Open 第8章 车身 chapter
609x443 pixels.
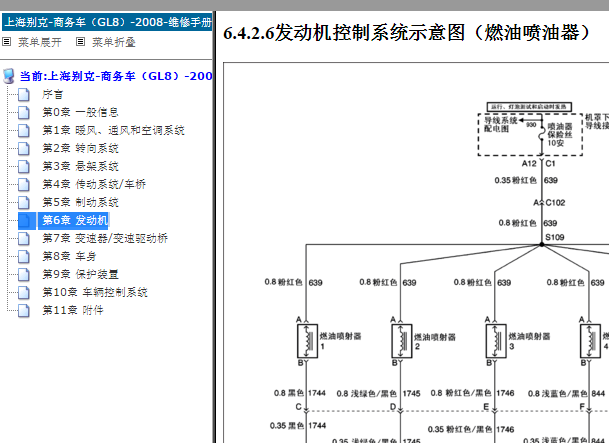click(x=69, y=256)
